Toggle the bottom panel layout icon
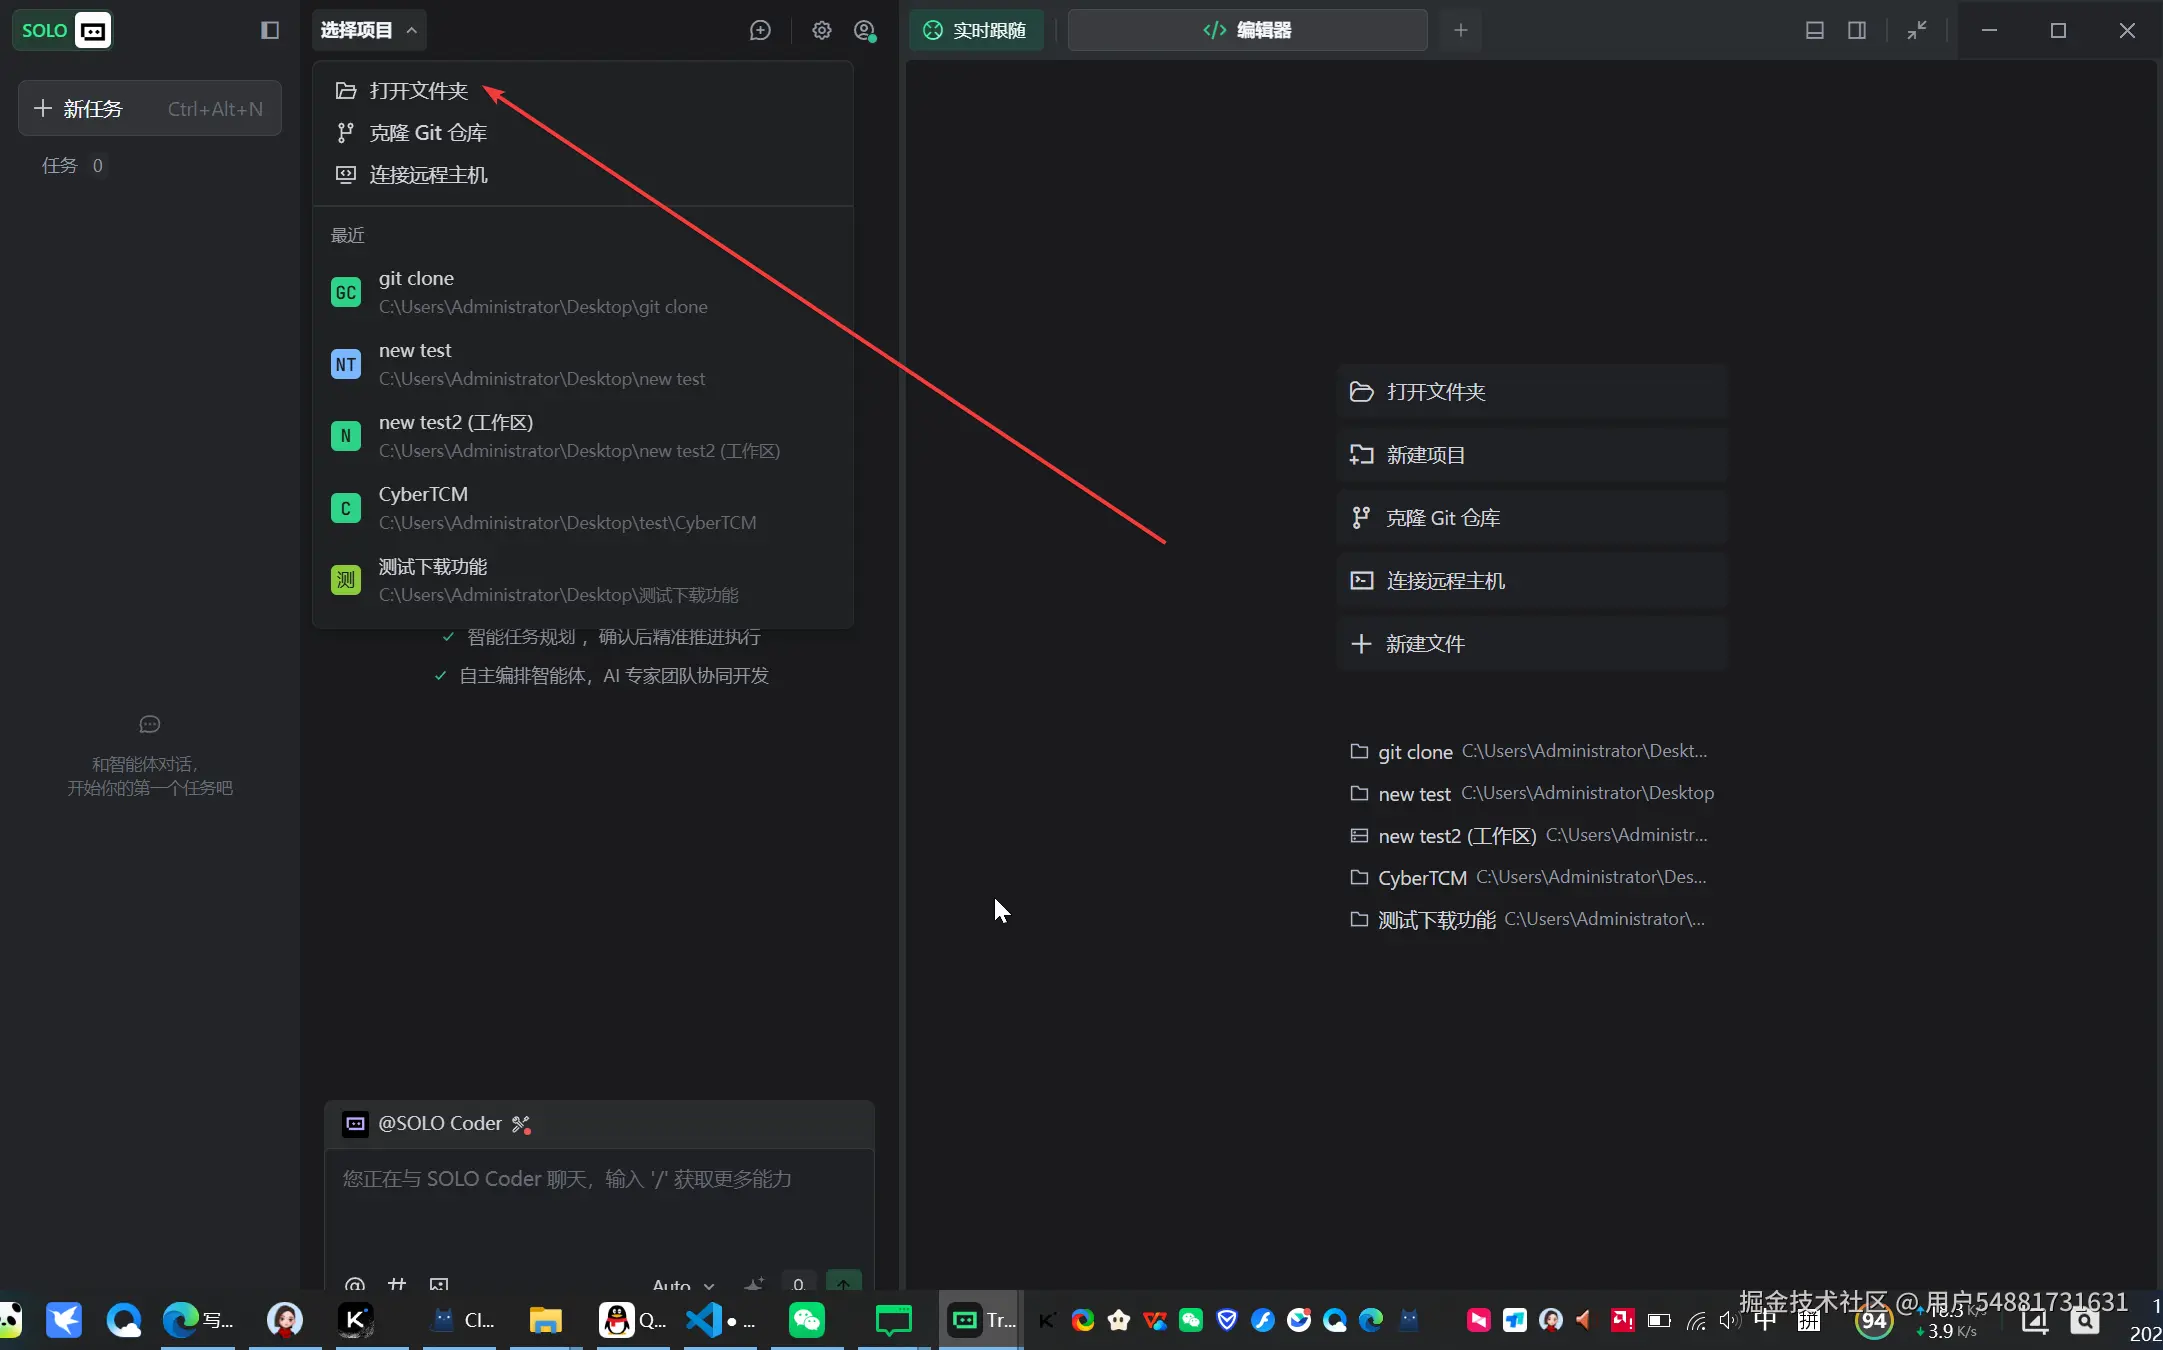Image resolution: width=2163 pixels, height=1350 pixels. (1814, 30)
